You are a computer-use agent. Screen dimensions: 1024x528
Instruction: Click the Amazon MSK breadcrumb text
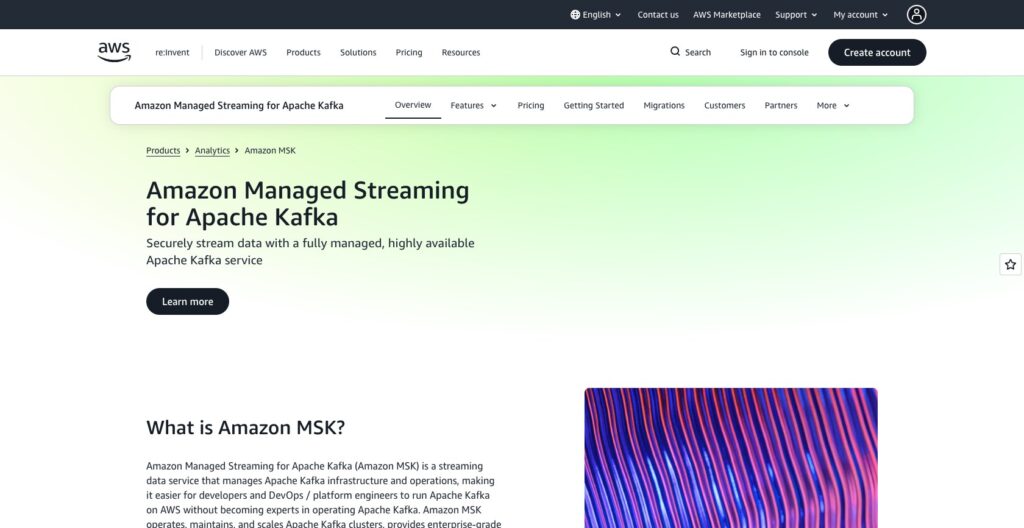click(x=270, y=150)
